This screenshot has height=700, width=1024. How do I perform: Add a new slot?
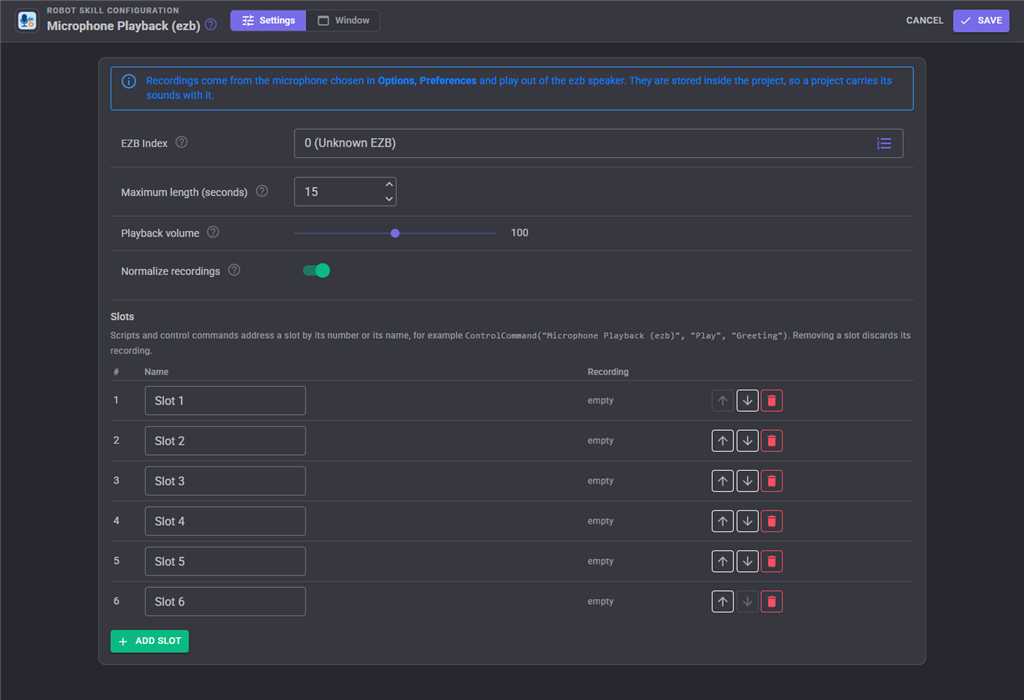click(150, 641)
